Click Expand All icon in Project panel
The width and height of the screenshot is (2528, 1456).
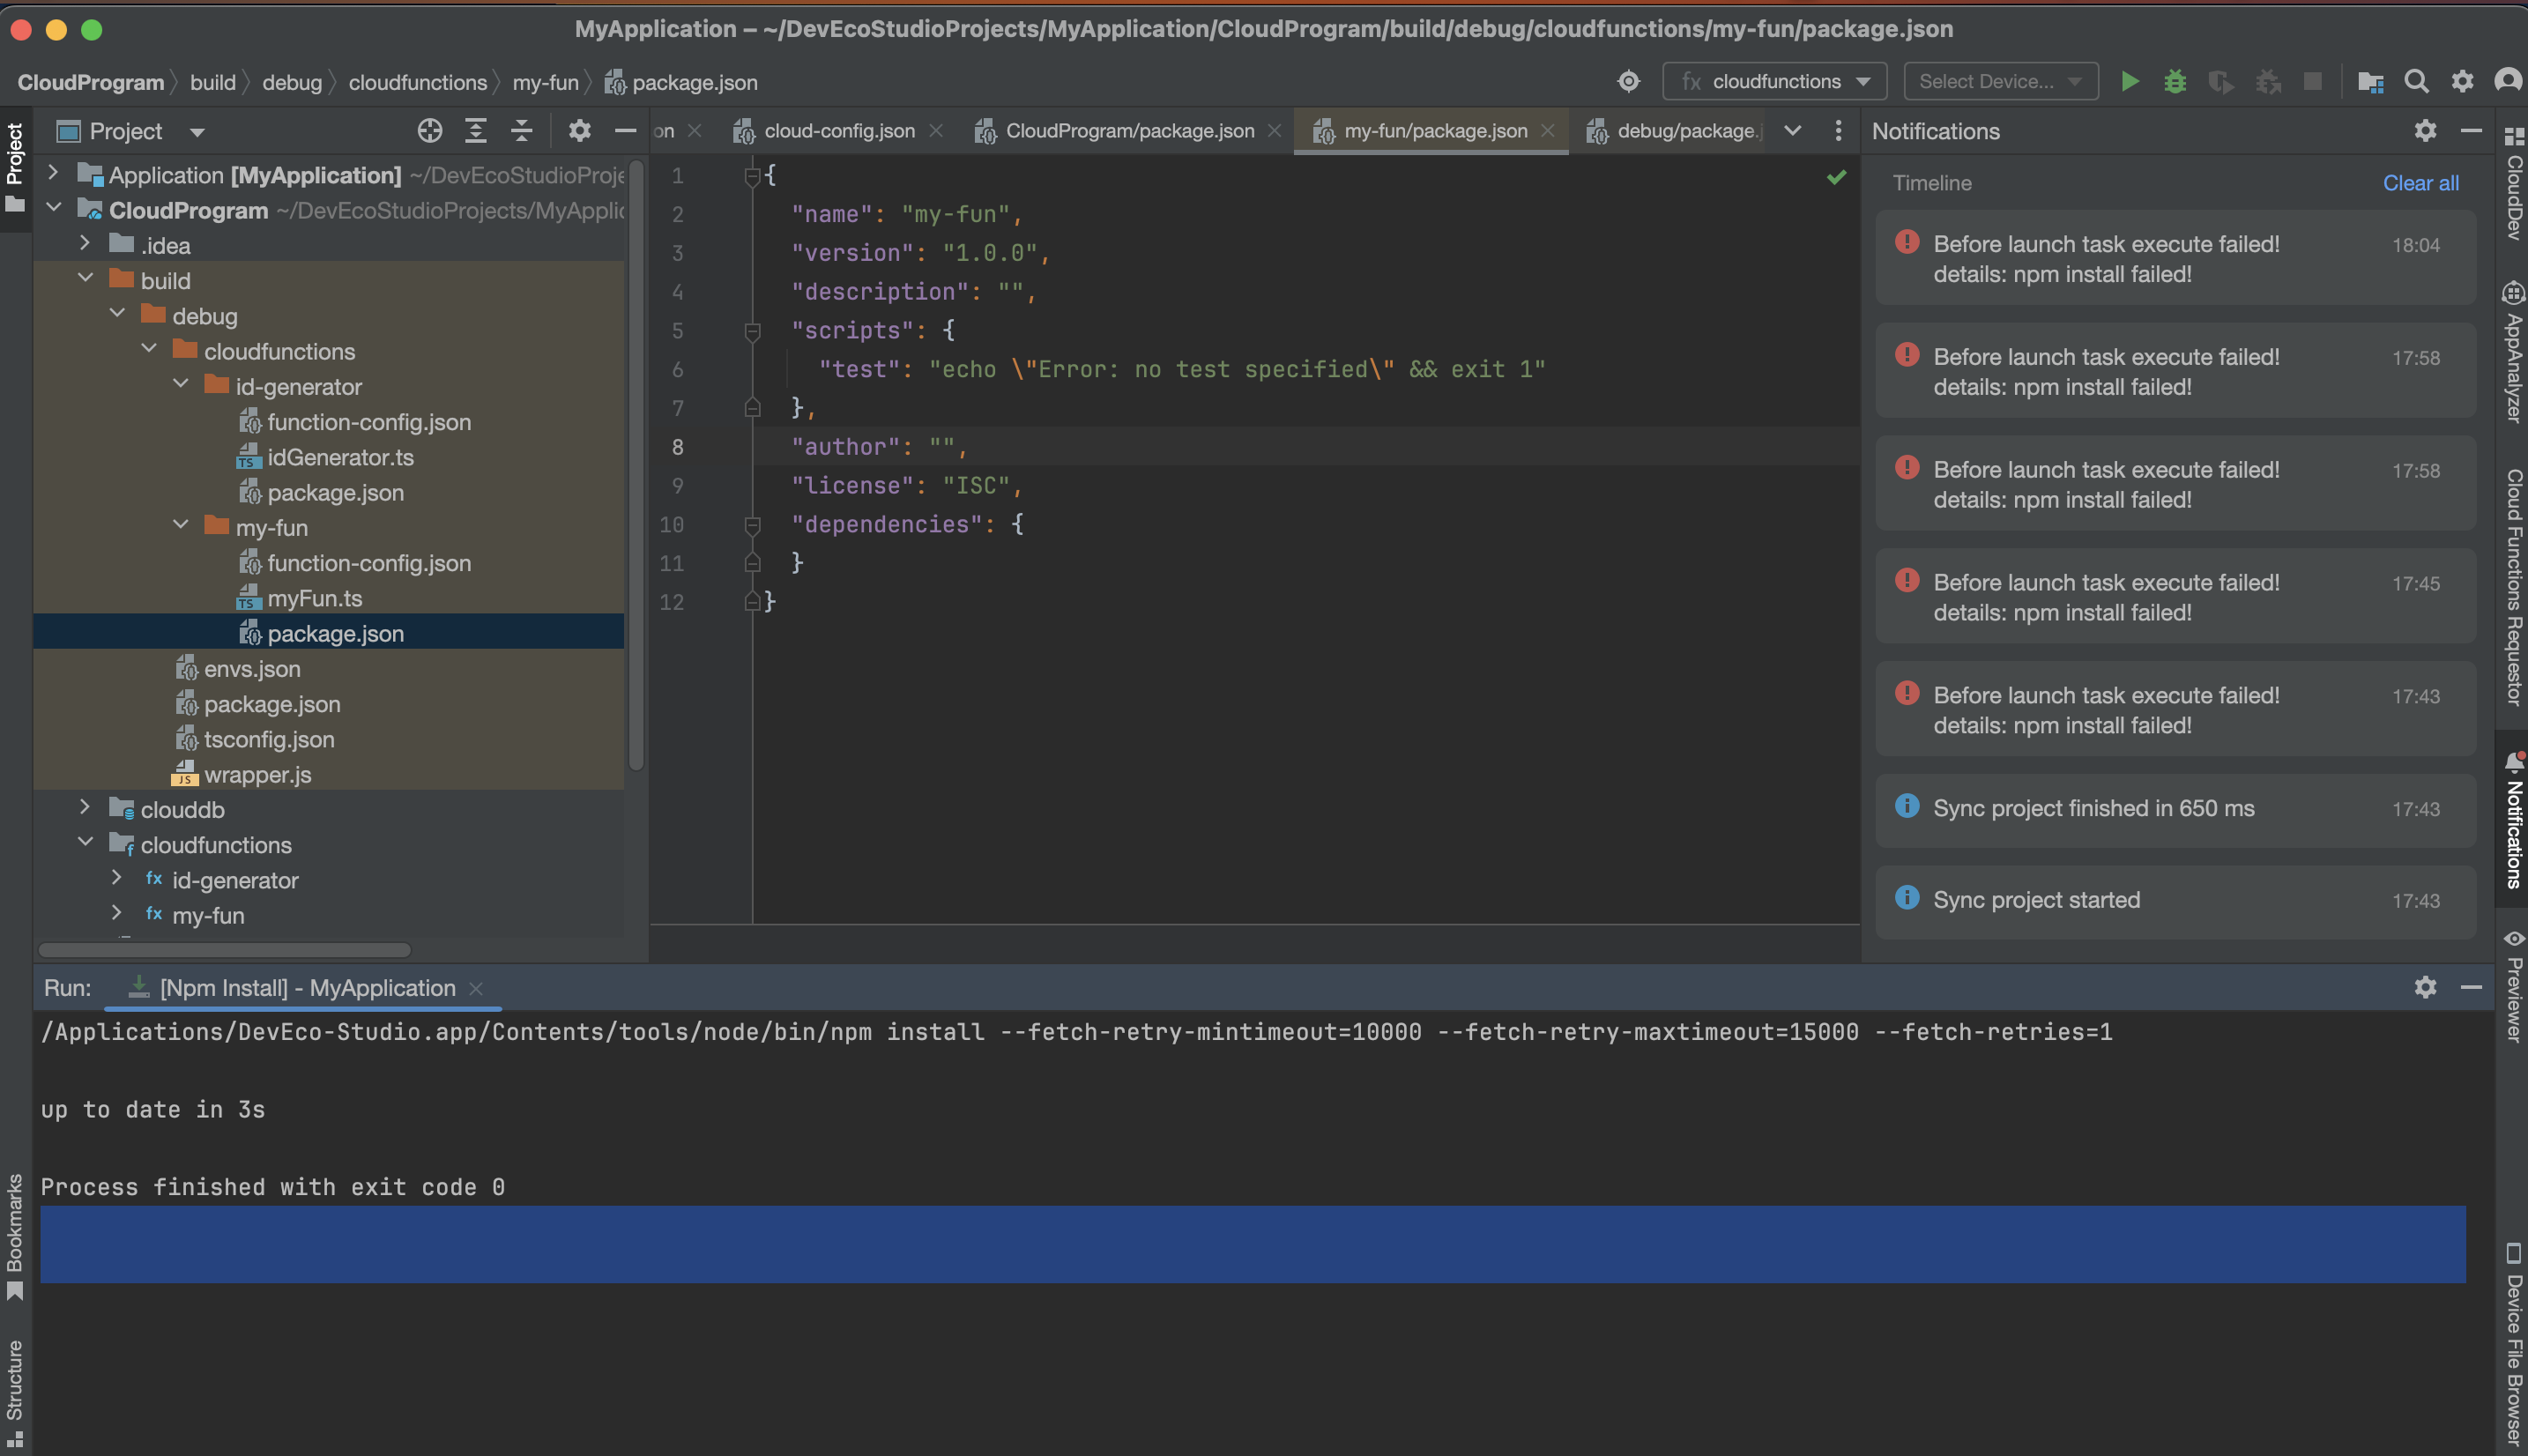(x=476, y=131)
